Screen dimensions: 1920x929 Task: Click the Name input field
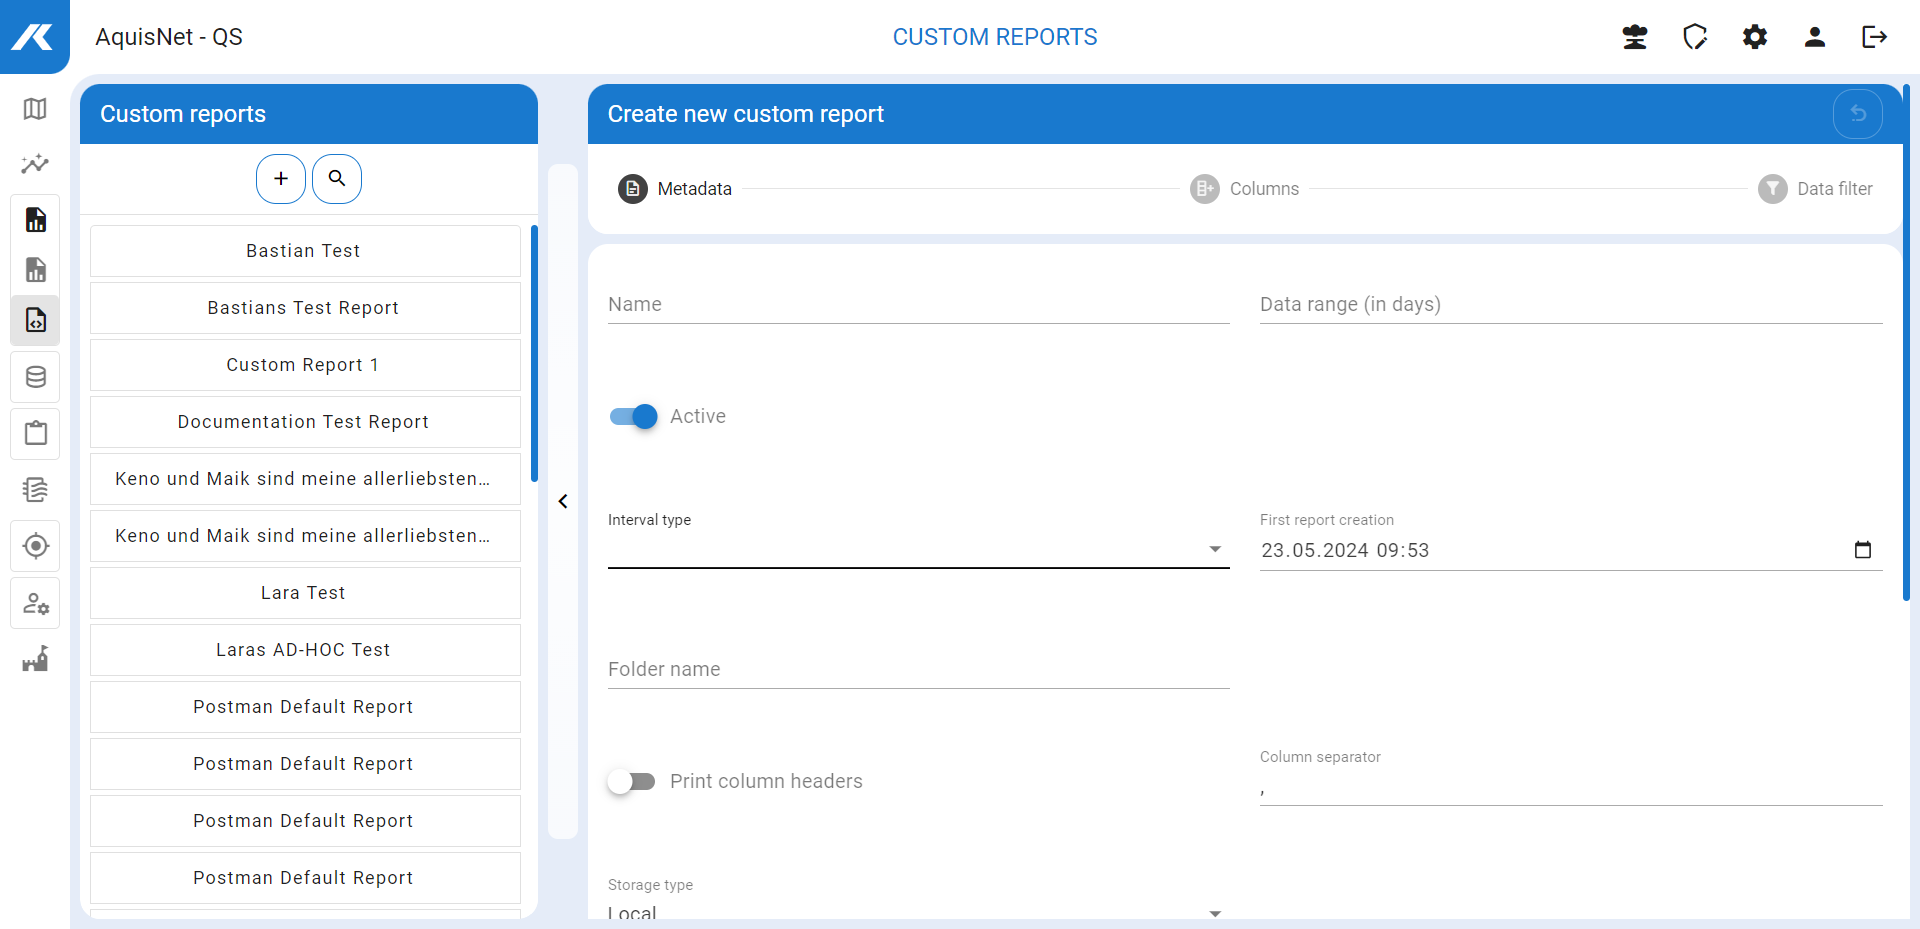[918, 305]
